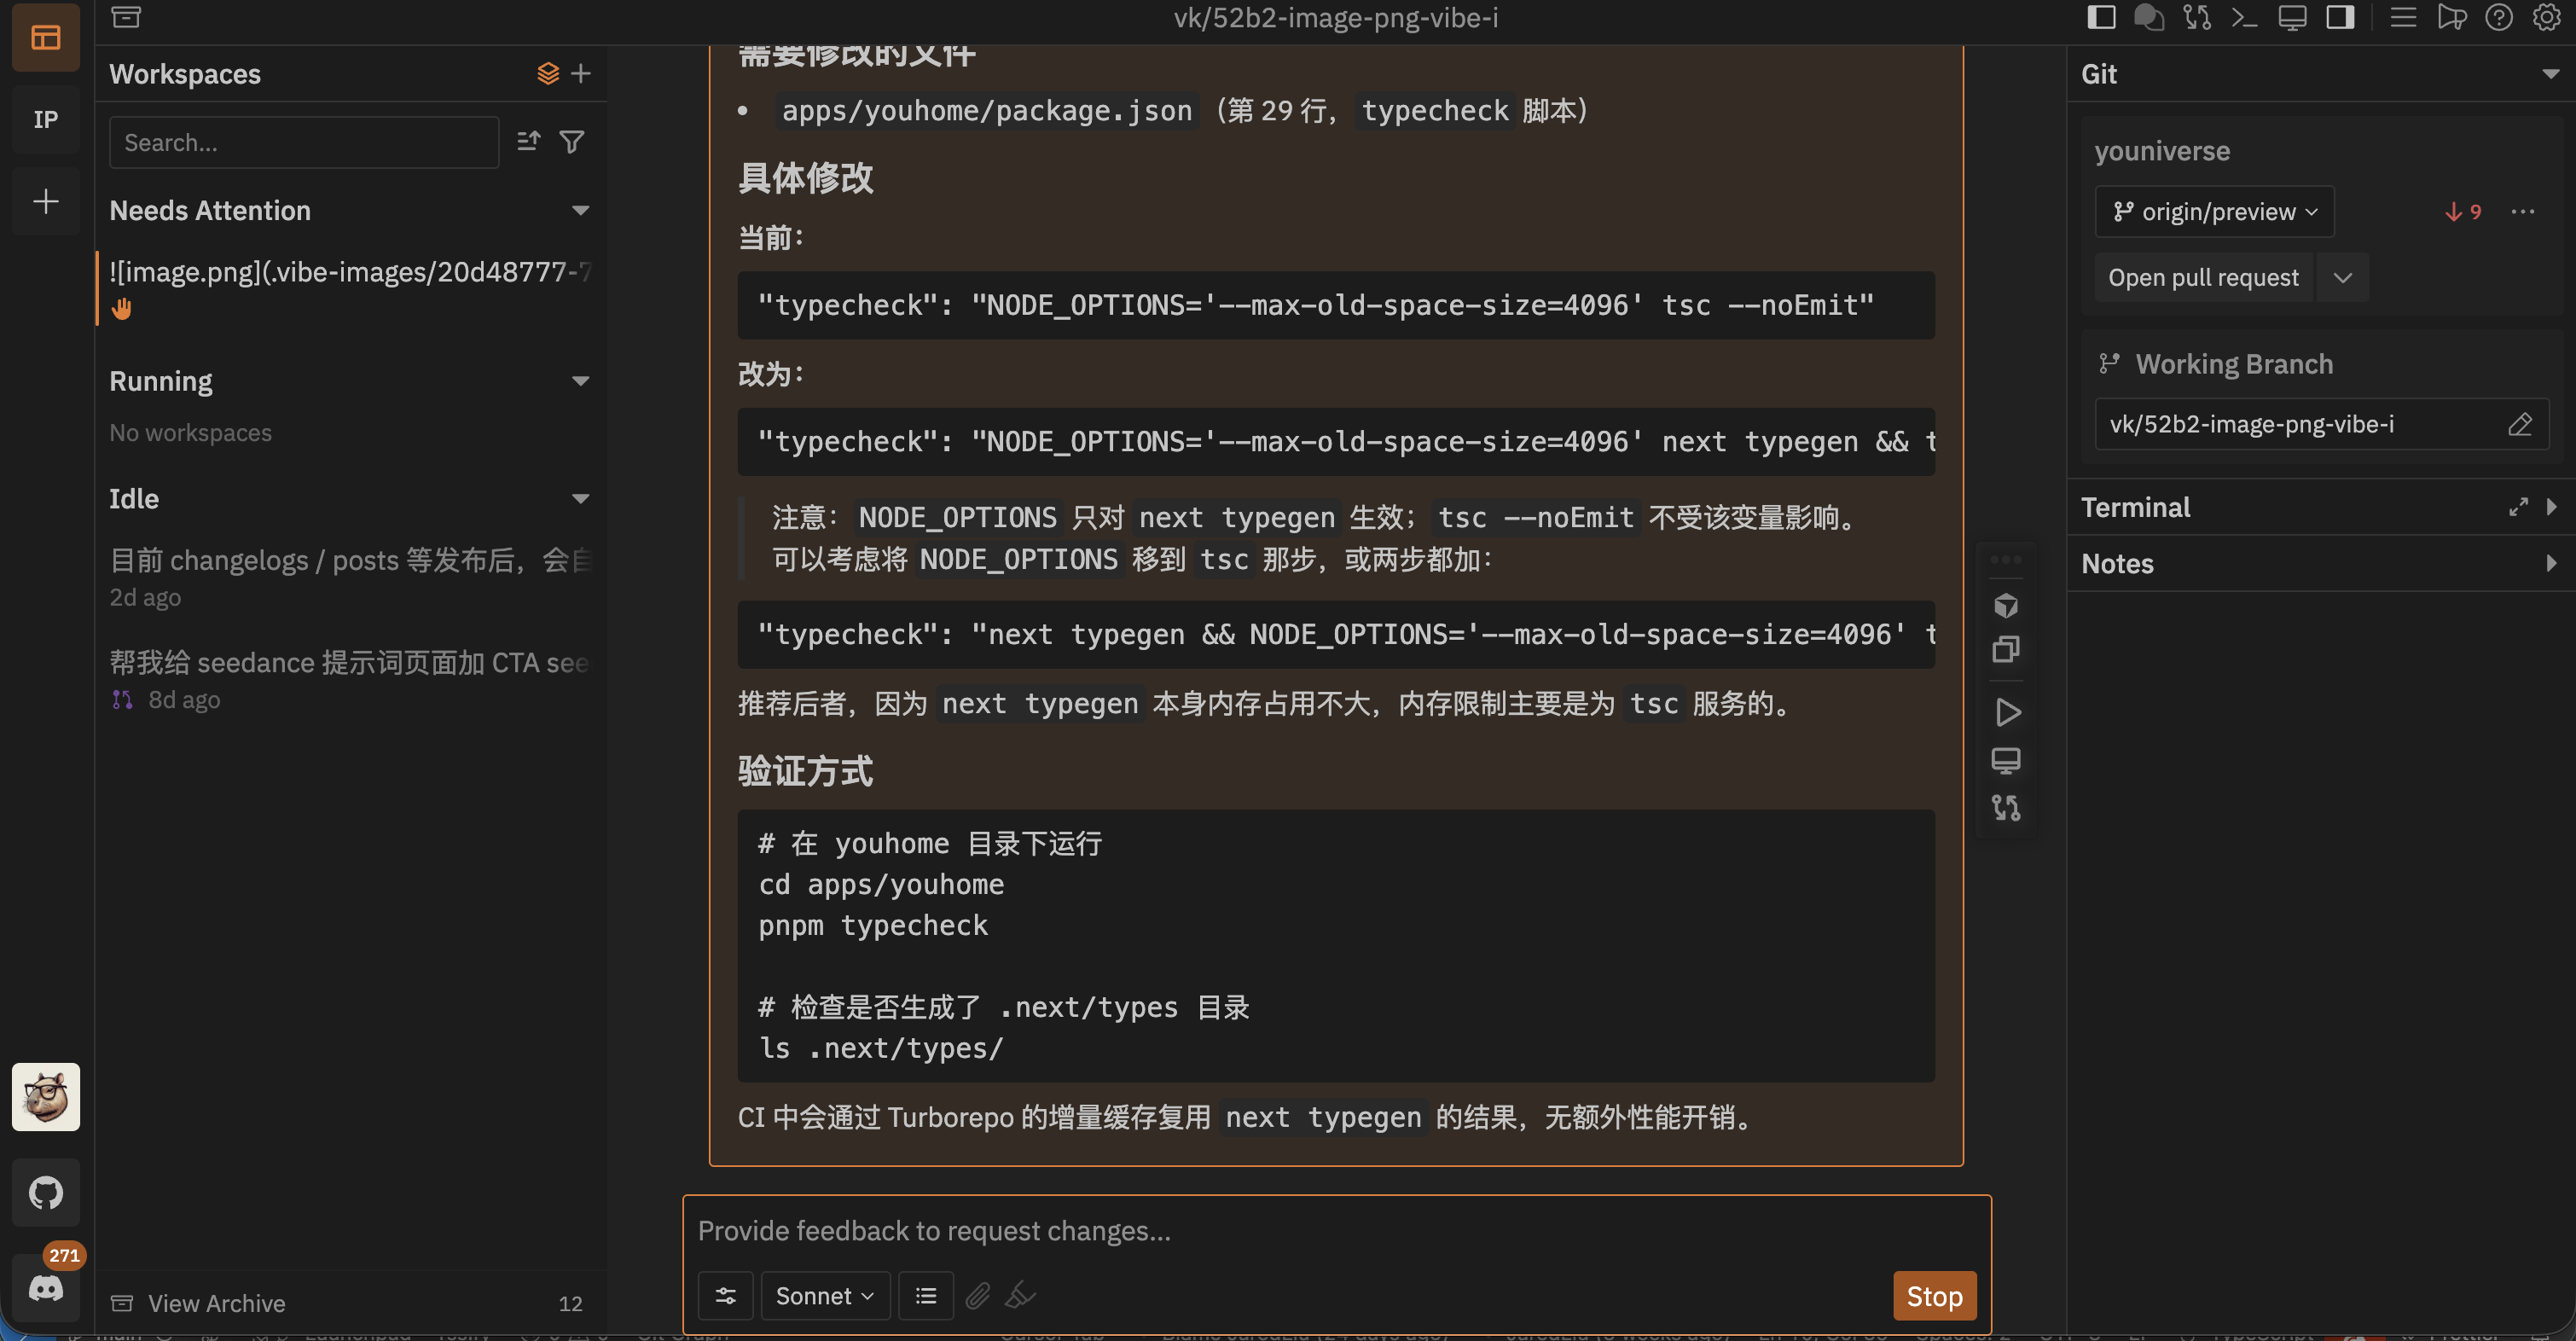The image size is (2576, 1341).
Task: Toggle the left sidebar panel
Action: click(2101, 18)
